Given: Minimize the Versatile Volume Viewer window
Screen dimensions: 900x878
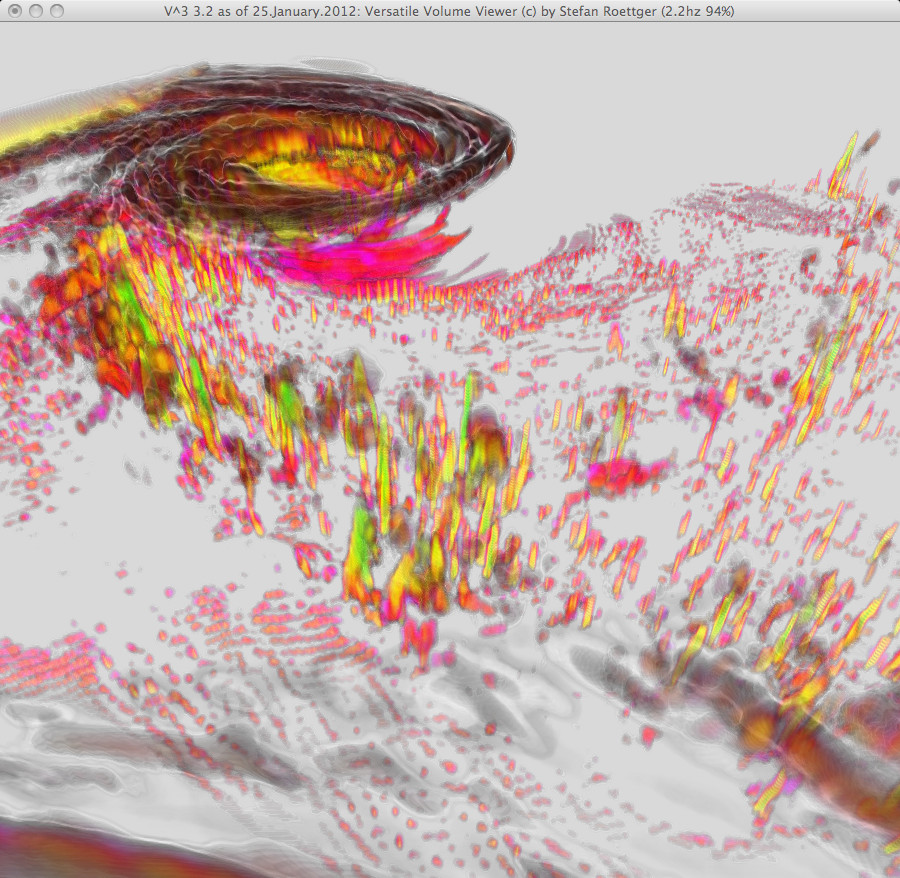Looking at the screenshot, I should pos(35,11).
